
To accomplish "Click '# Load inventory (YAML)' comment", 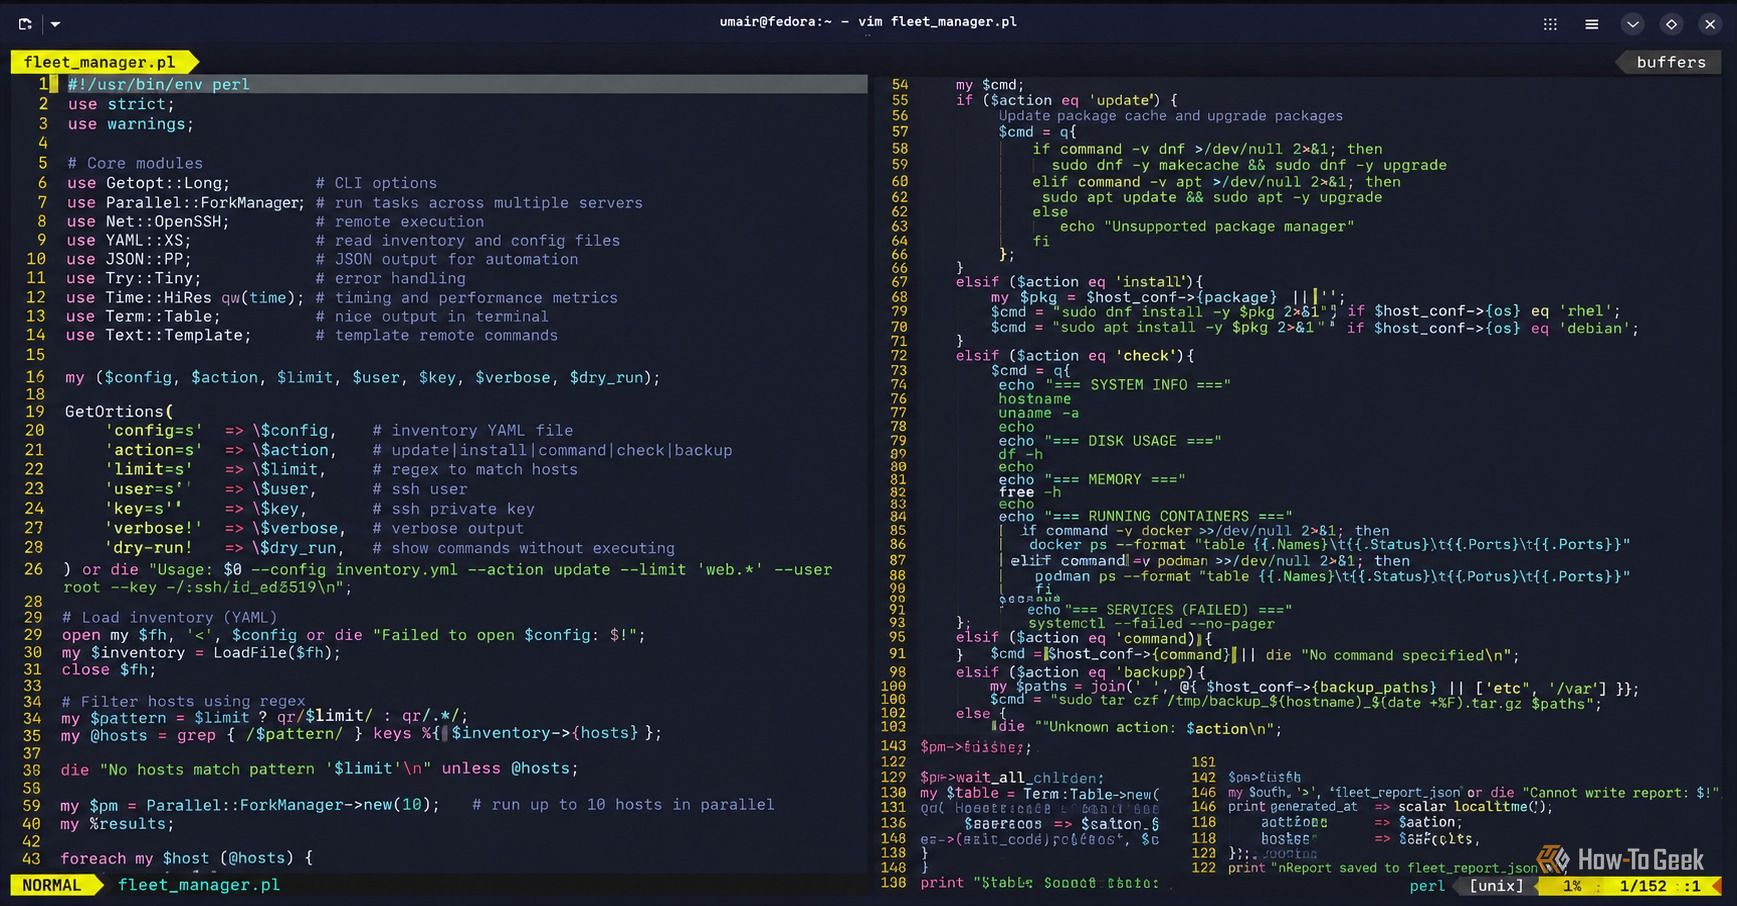I will [x=170, y=617].
